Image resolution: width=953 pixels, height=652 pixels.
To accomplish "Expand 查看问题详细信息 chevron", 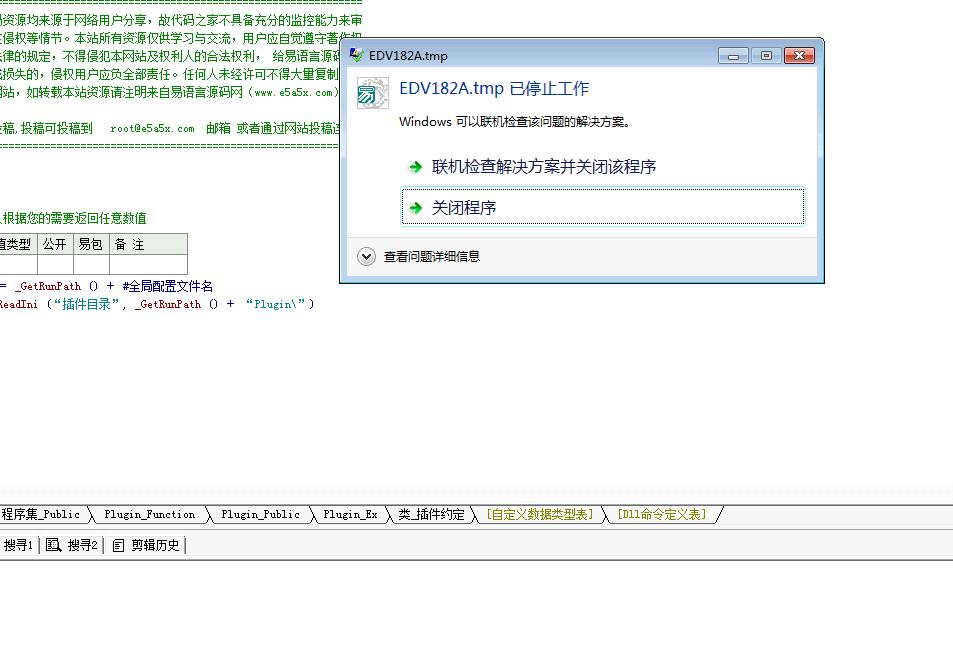I will (x=366, y=256).
